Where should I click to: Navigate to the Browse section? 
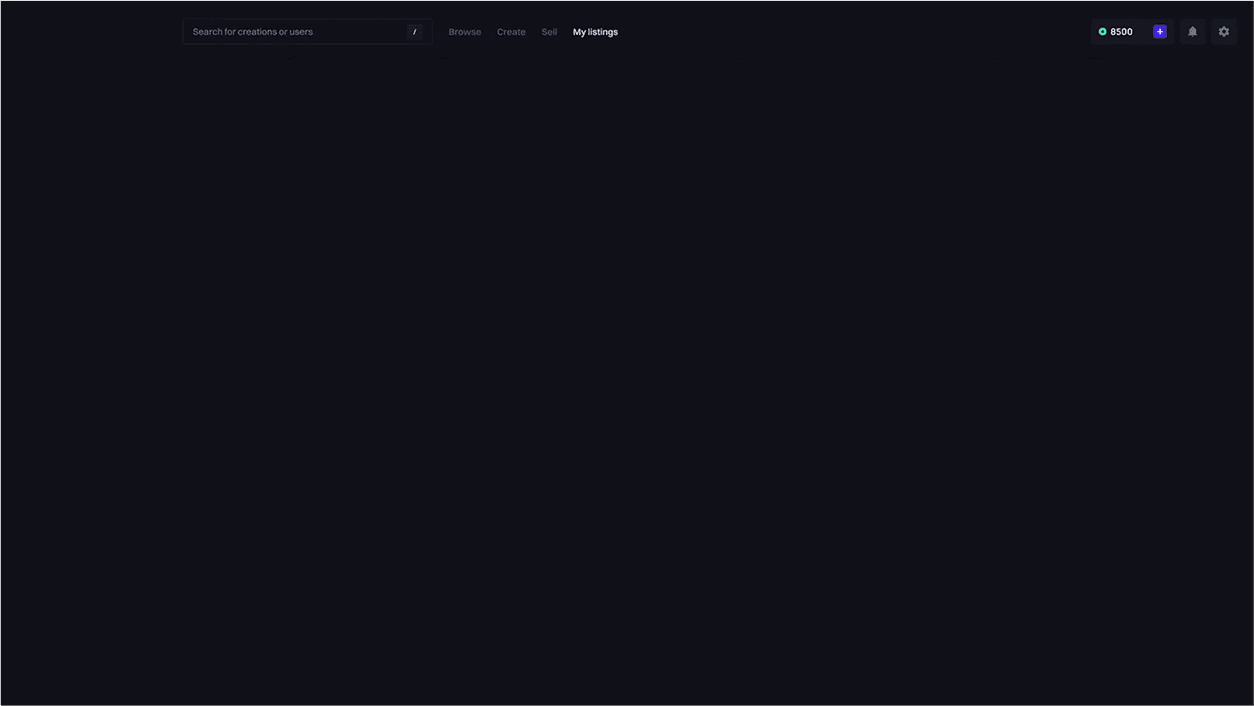click(465, 29)
